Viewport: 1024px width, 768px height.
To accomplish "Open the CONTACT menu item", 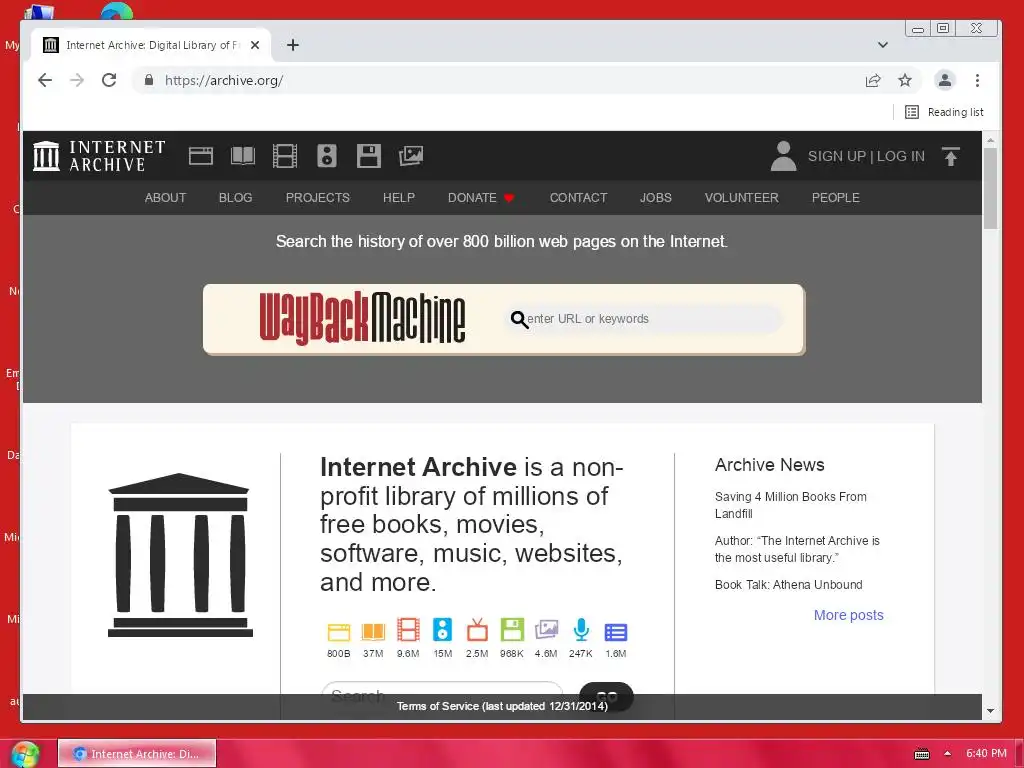I will 578,197.
